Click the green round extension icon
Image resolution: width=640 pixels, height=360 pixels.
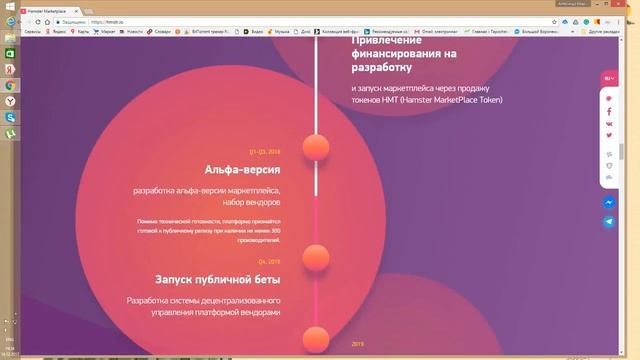point(586,22)
